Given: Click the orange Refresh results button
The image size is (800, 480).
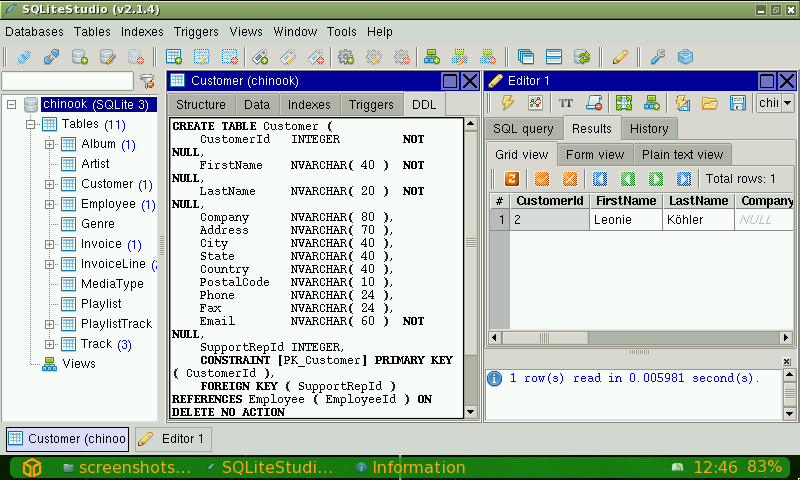Looking at the screenshot, I should coord(512,179).
